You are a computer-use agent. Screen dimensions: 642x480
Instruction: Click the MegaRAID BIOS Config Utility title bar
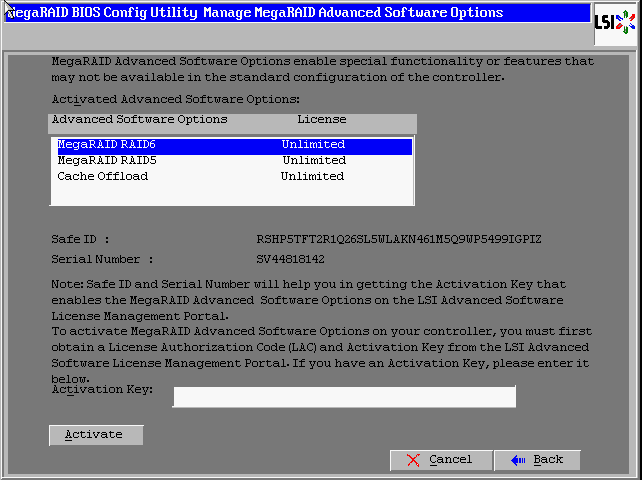(x=300, y=13)
